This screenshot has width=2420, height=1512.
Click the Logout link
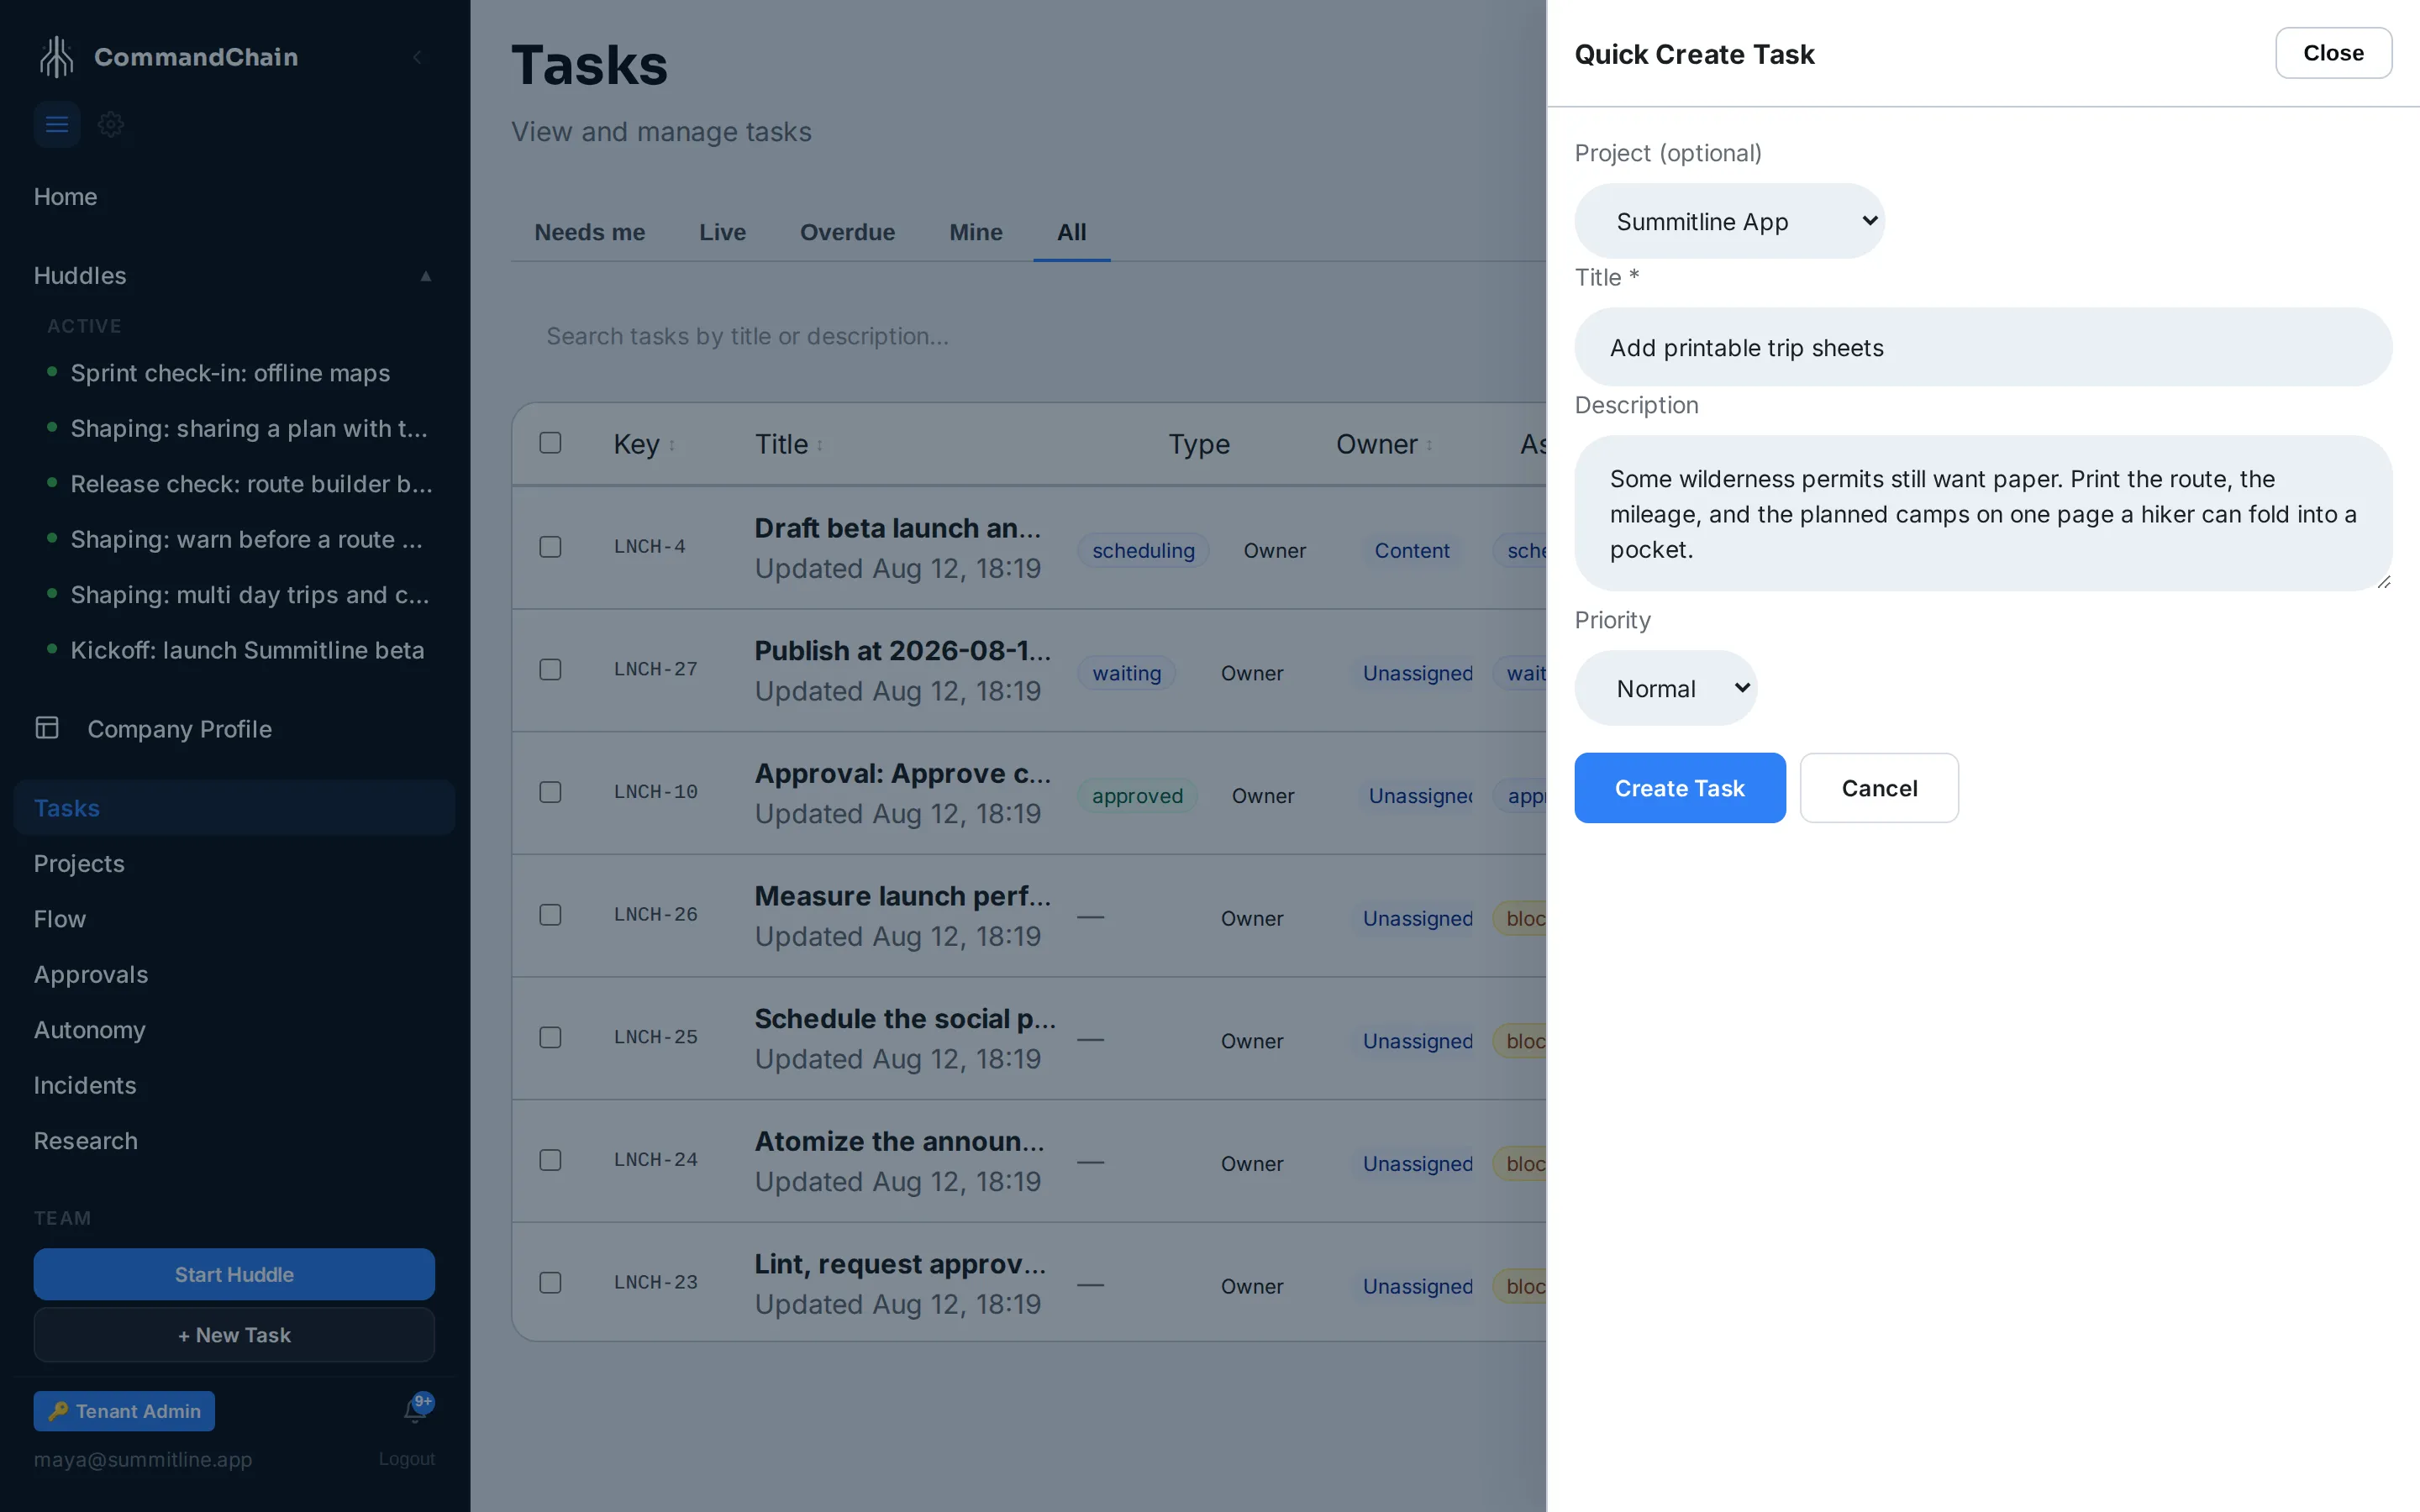406,1459
